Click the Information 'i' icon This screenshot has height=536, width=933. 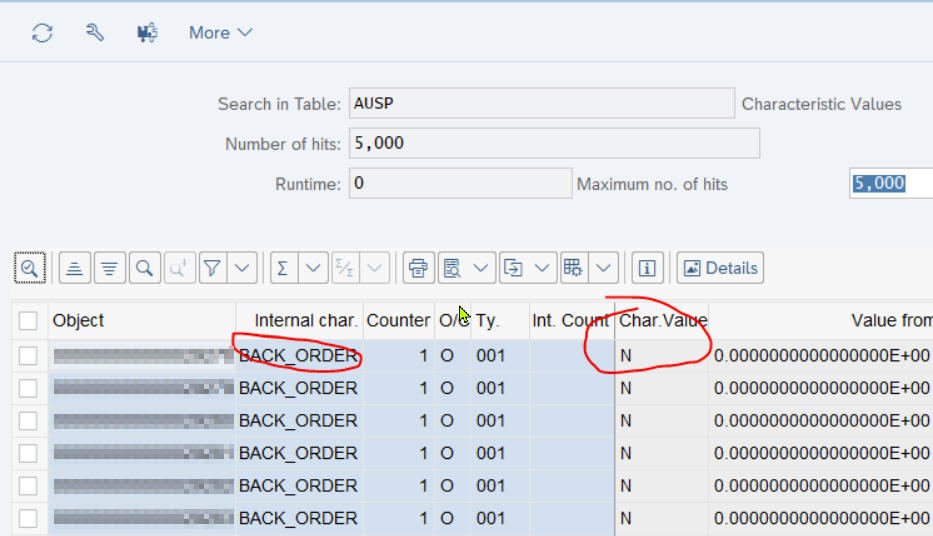[x=648, y=268]
